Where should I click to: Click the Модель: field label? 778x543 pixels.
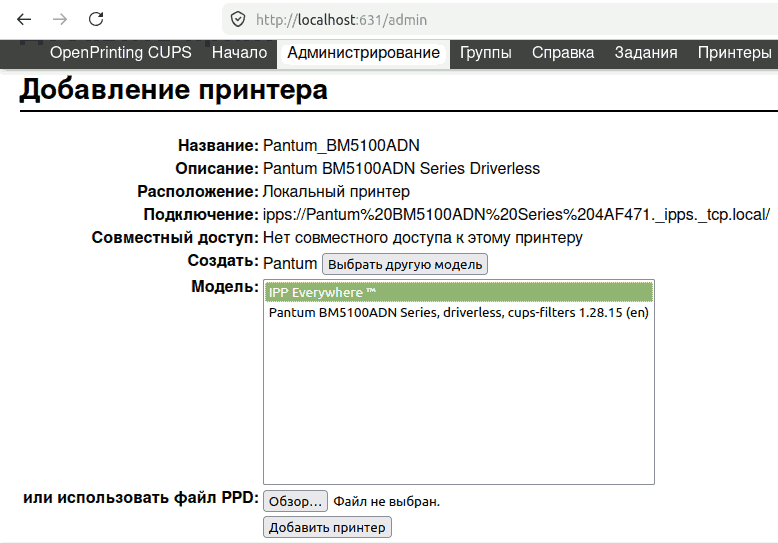(x=225, y=286)
